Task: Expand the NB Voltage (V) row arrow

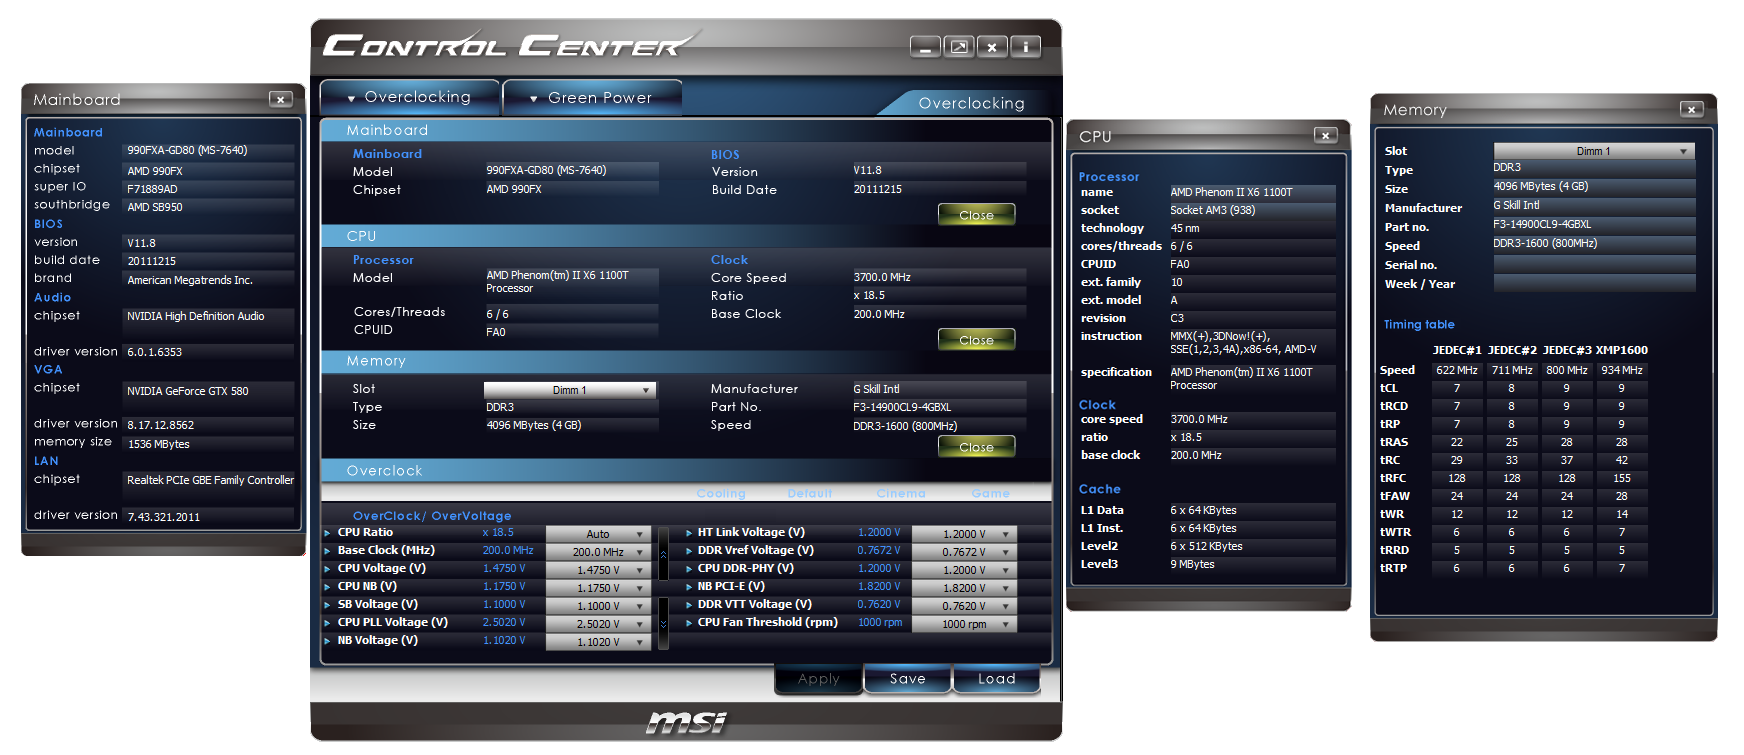Action: tap(327, 641)
